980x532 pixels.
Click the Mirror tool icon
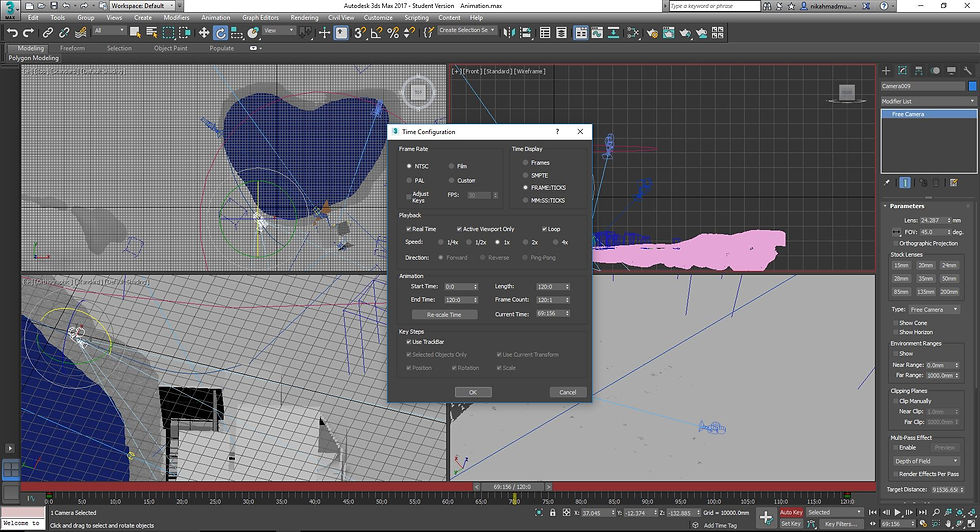pyautogui.click(x=509, y=33)
